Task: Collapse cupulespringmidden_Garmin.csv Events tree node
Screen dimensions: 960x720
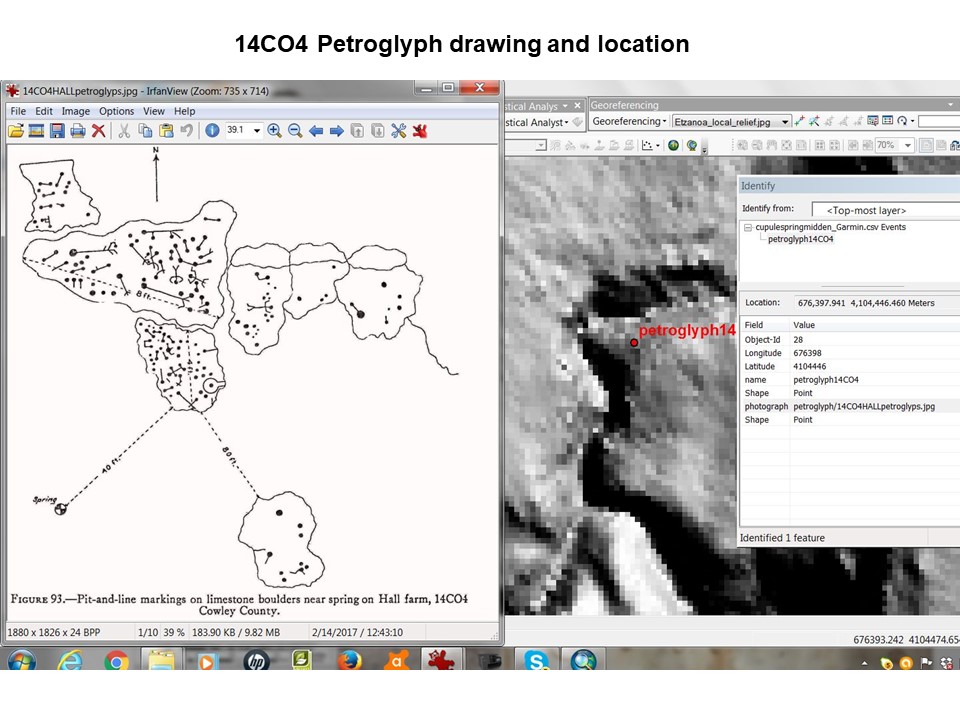Action: pyautogui.click(x=748, y=228)
